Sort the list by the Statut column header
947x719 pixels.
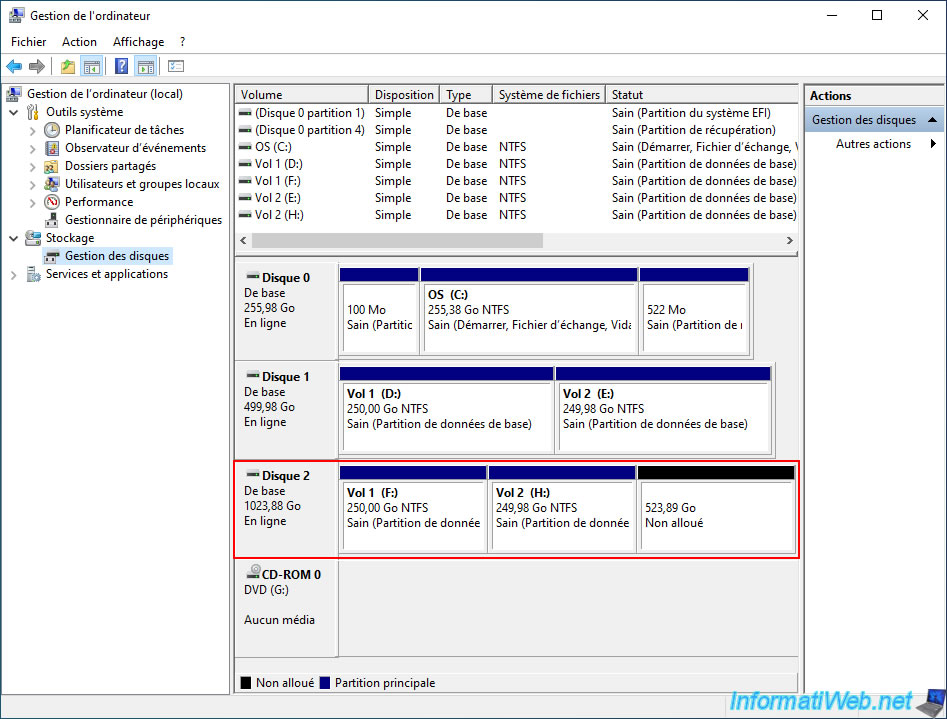(700, 95)
